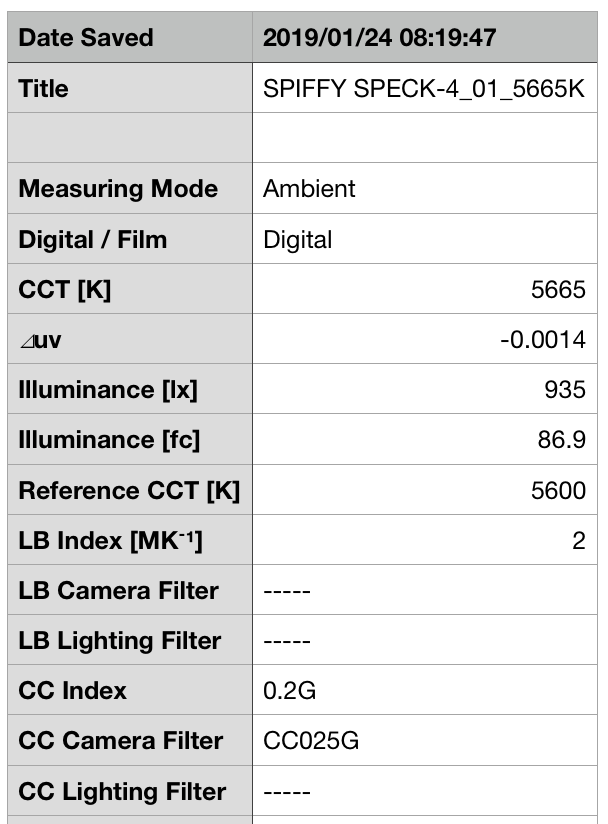Click the CC Lighting Filter label
This screenshot has width=608, height=824.
[122, 792]
